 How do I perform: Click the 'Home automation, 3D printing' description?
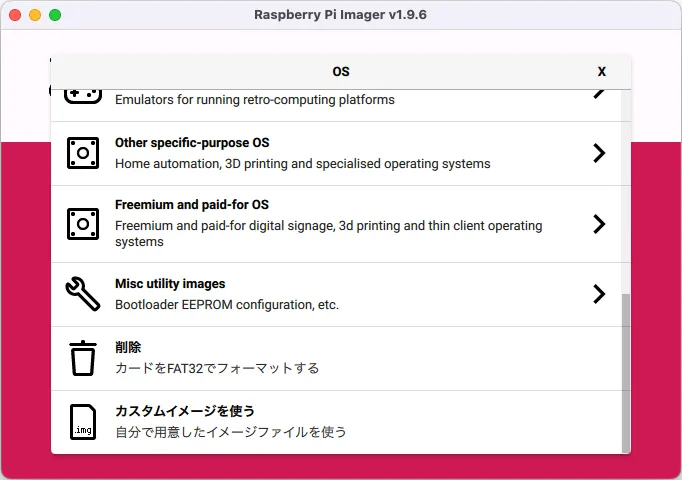tap(302, 164)
